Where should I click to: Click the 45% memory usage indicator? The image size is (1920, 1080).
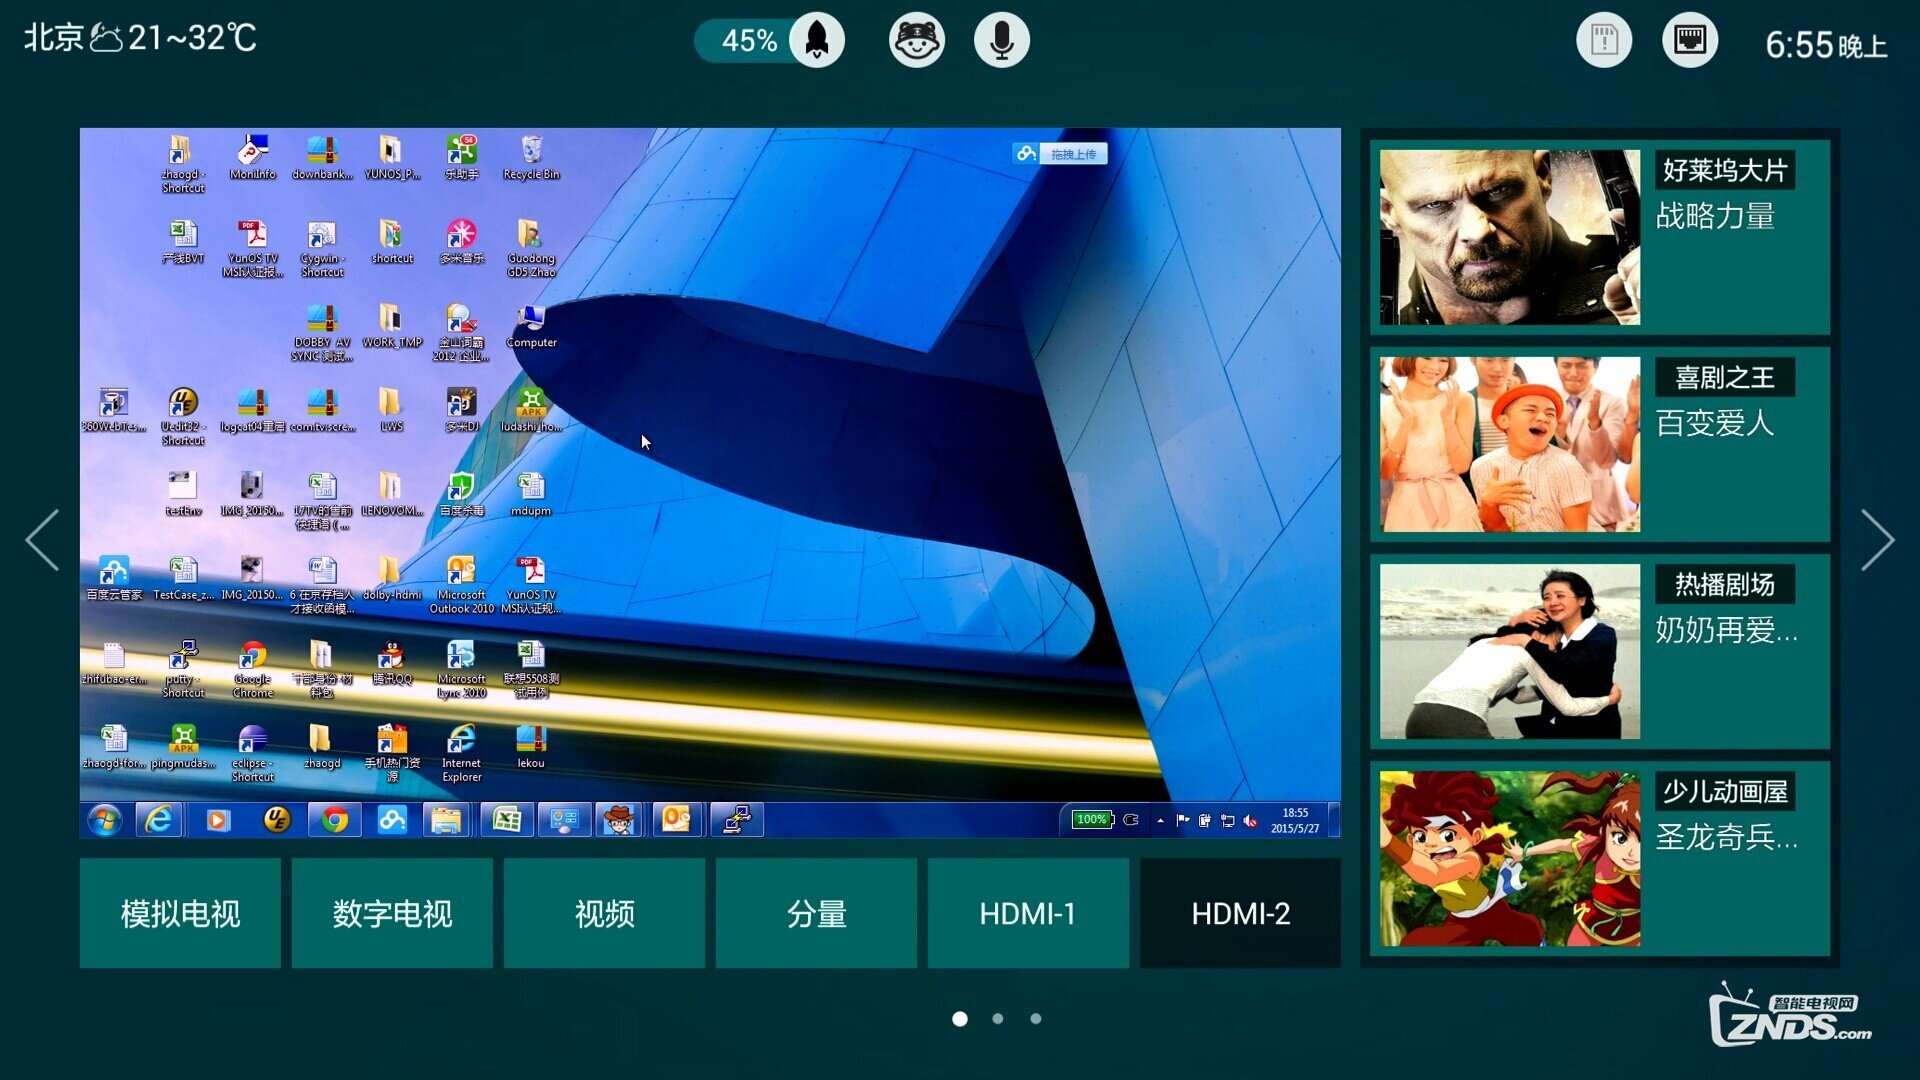(x=748, y=41)
